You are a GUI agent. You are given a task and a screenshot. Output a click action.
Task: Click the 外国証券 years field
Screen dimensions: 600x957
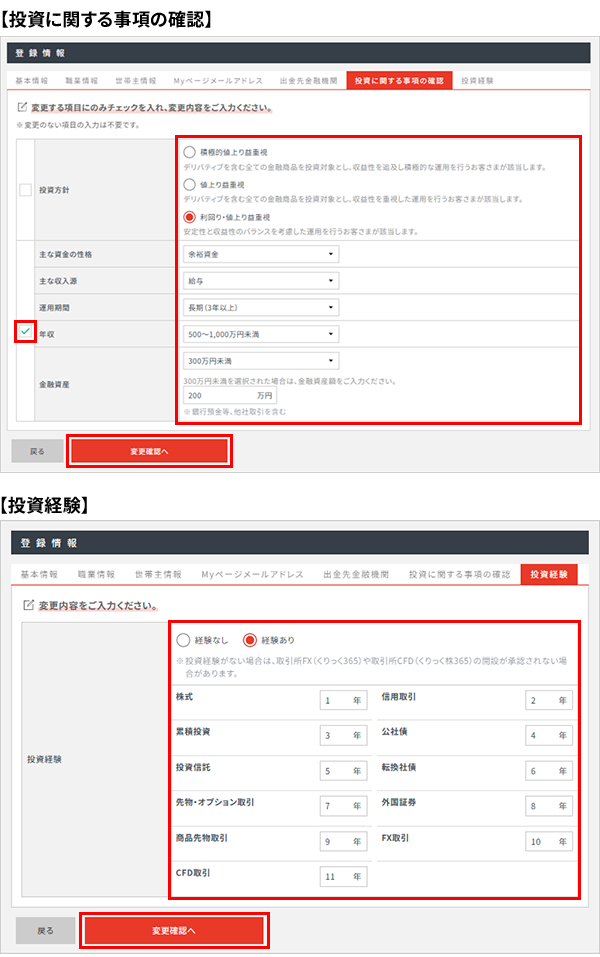[549, 806]
